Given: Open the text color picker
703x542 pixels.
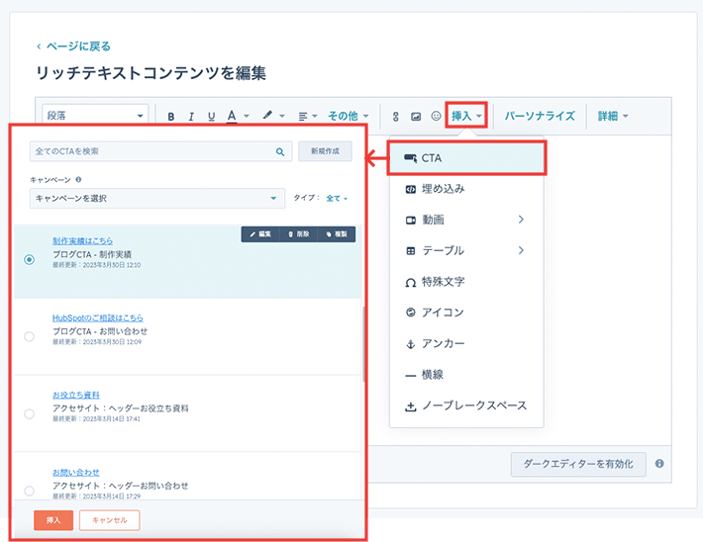Looking at the screenshot, I should point(237,116).
